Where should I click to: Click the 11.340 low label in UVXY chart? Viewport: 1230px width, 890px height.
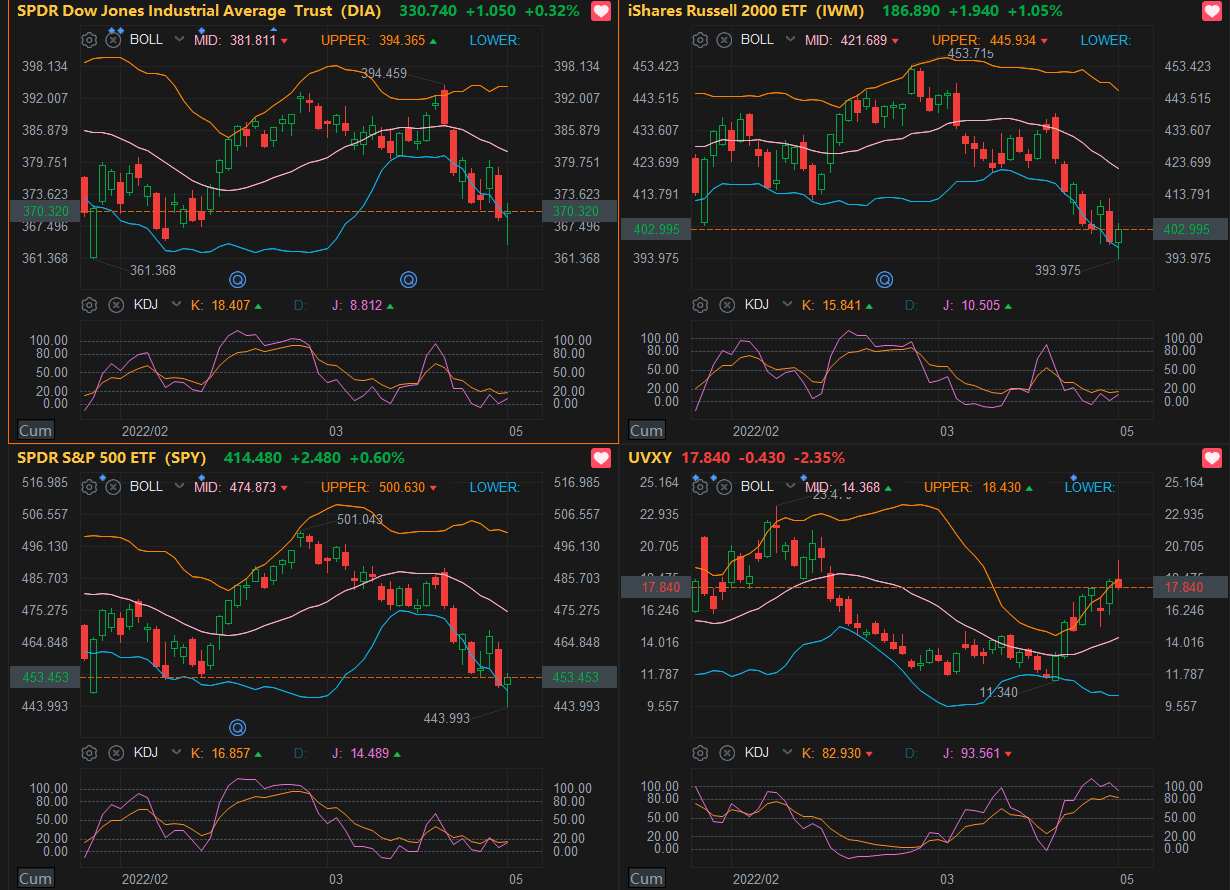(999, 692)
